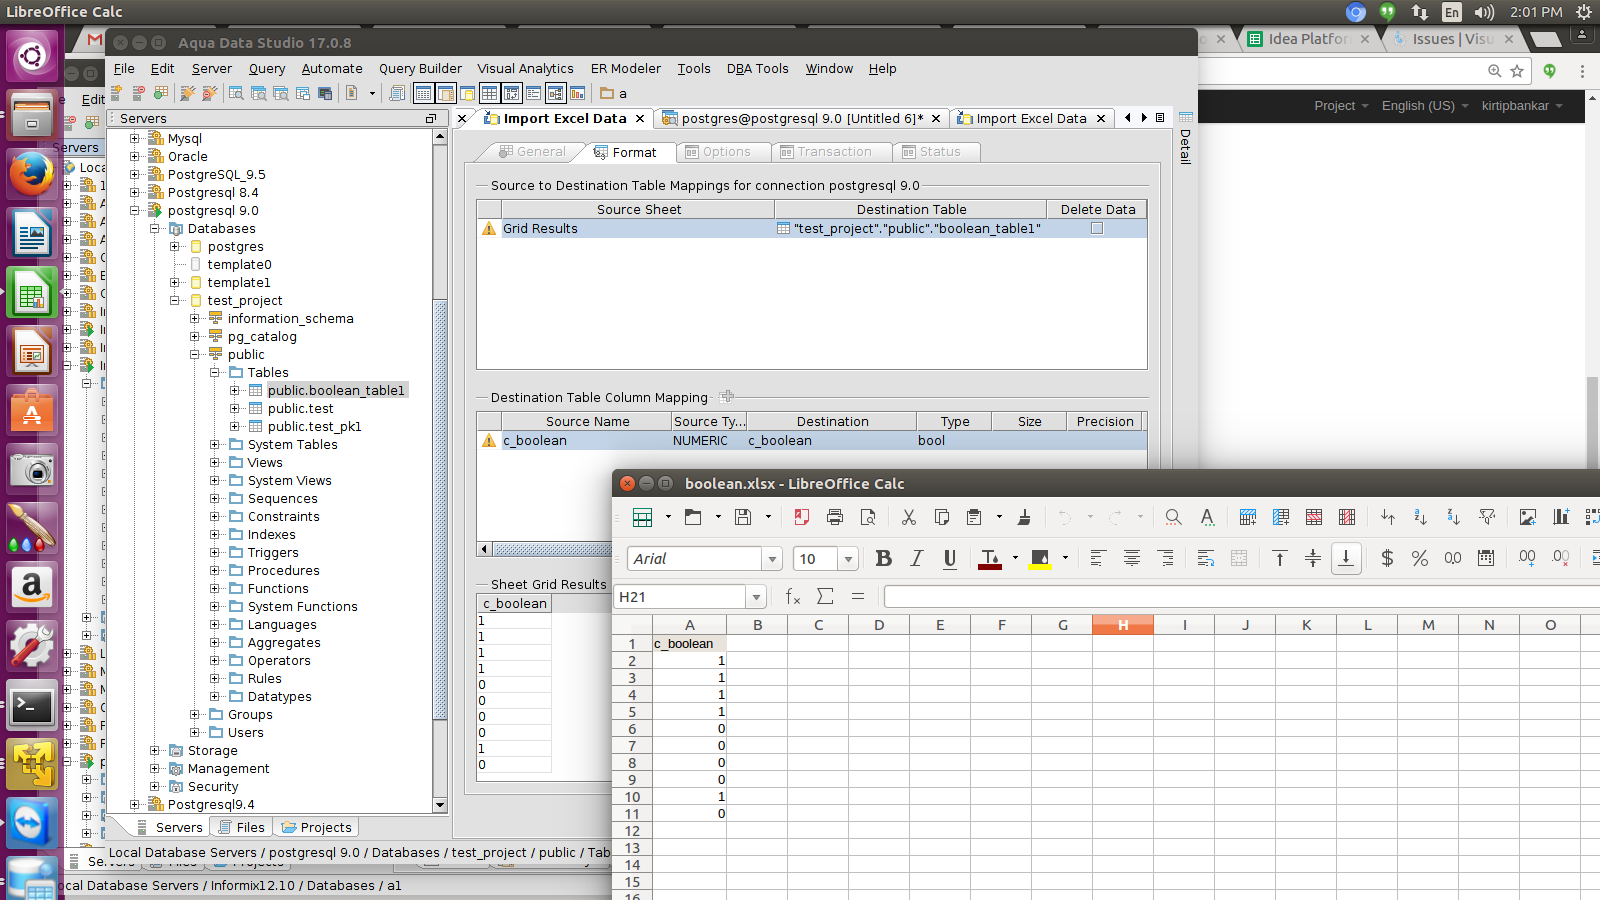Open the Window menu in Aqua Data Studio
This screenshot has height=900, width=1600.
click(829, 68)
